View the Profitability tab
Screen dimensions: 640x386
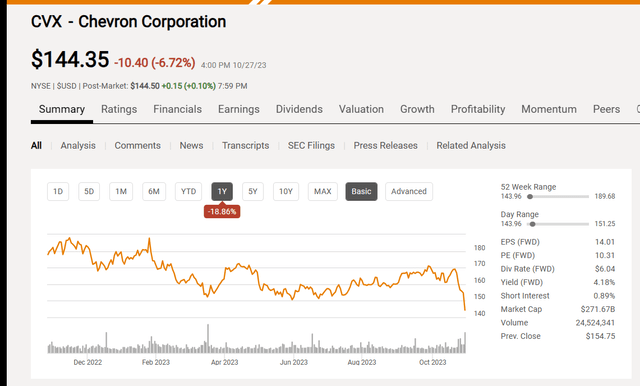tap(478, 109)
